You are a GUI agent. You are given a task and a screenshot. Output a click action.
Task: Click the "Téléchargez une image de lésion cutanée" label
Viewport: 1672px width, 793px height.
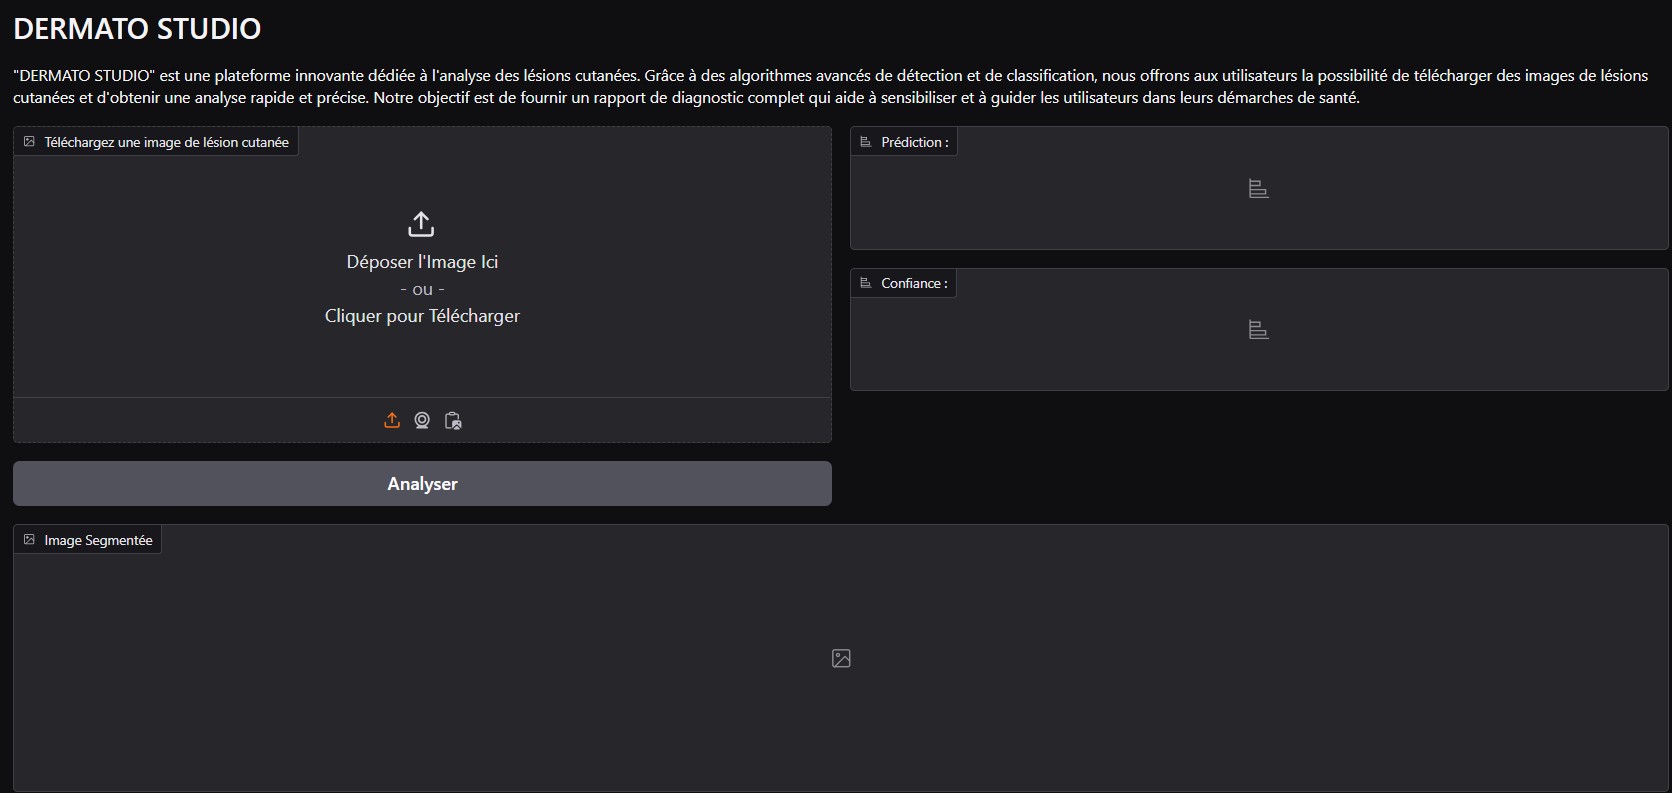coord(166,142)
